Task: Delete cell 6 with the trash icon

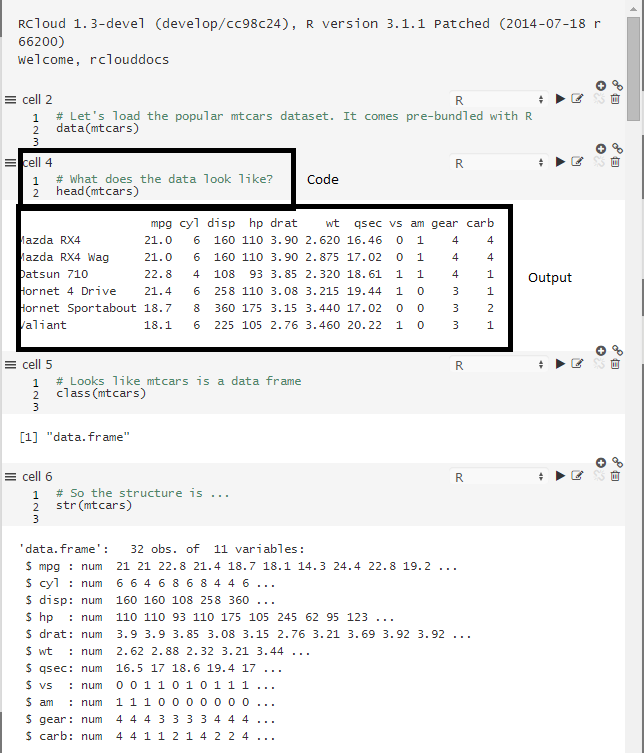Action: 615,476
